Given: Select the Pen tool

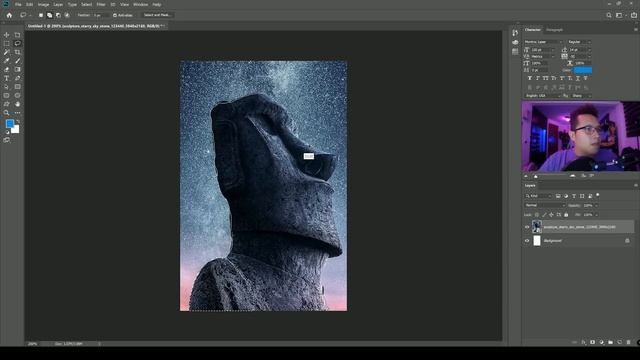Looking at the screenshot, I should (18, 78).
